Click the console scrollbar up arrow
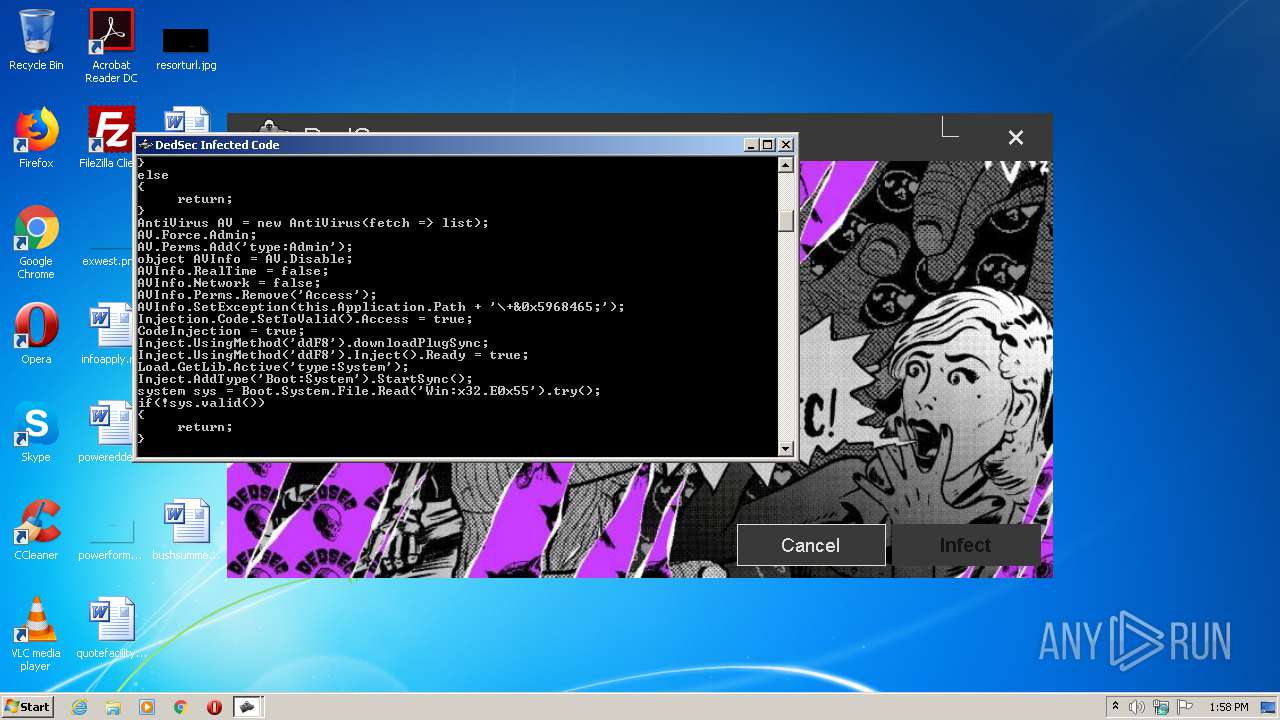This screenshot has height=720, width=1280. [x=786, y=165]
